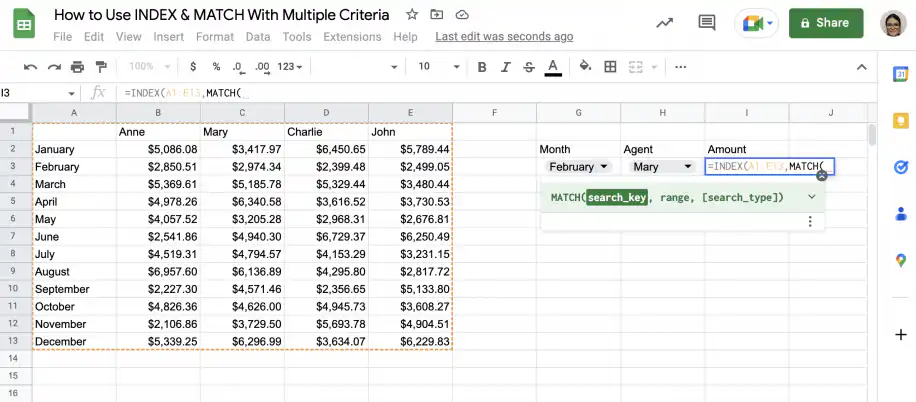Collapse the header with caret

(x=862, y=67)
